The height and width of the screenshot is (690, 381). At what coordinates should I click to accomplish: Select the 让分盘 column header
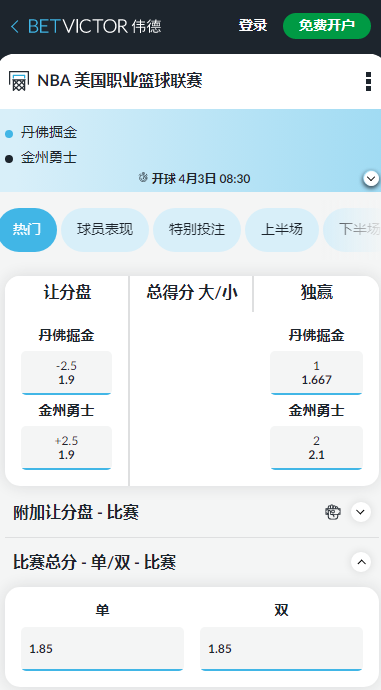tap(67, 292)
